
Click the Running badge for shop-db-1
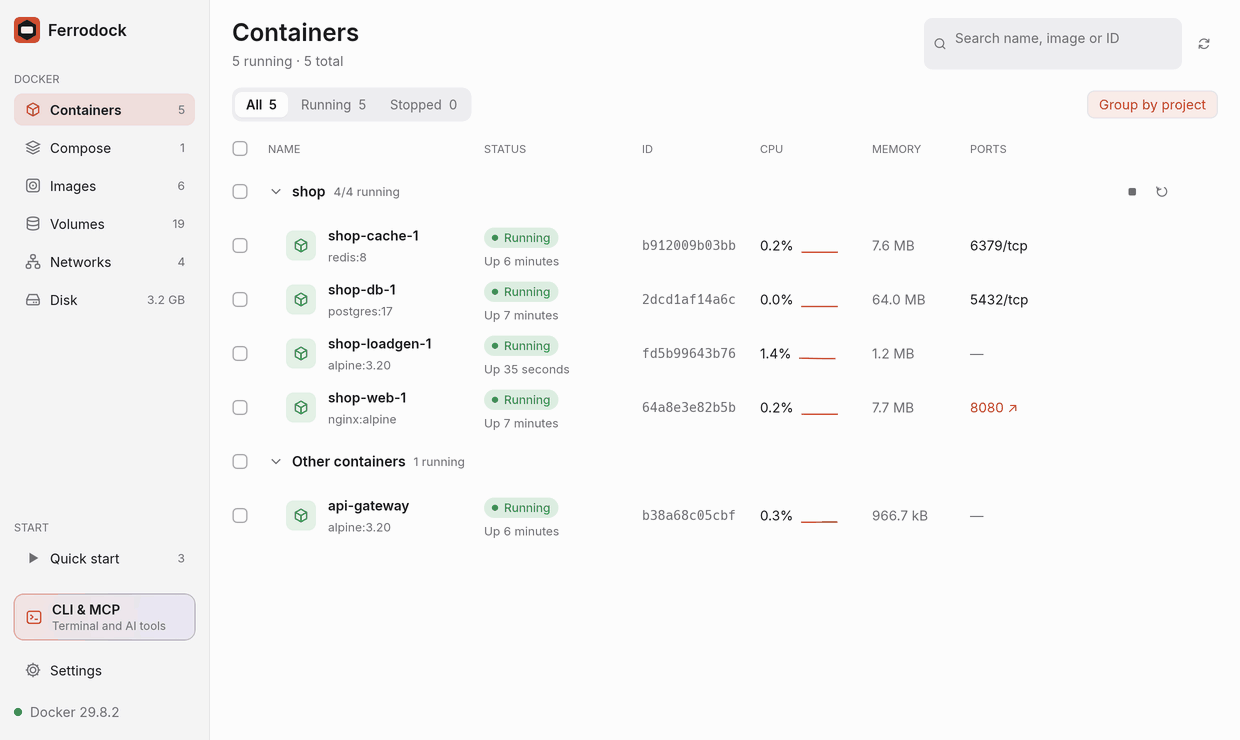(521, 292)
